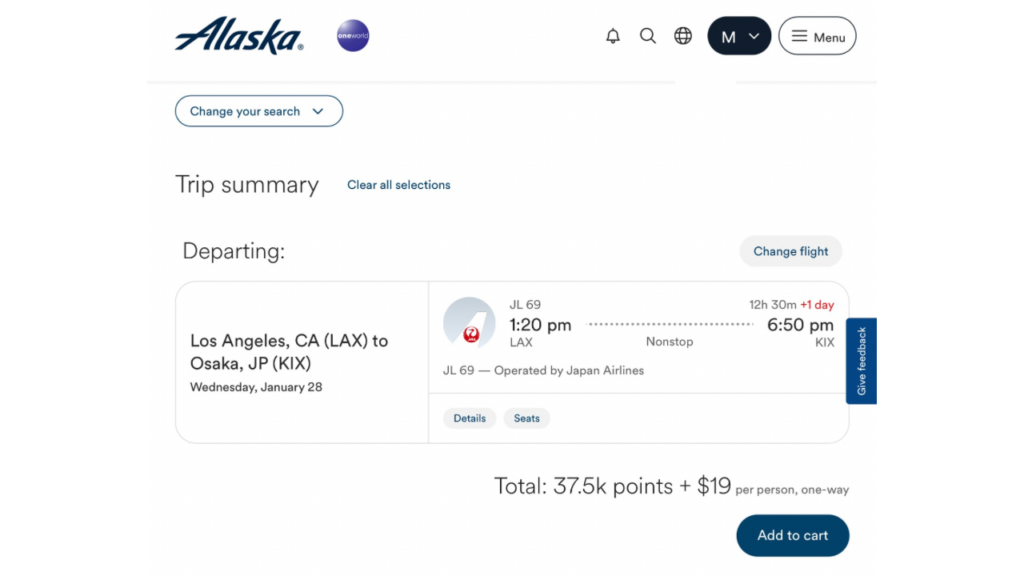View Seats for flight JL 69
This screenshot has height=576, width=1024.
tap(527, 418)
